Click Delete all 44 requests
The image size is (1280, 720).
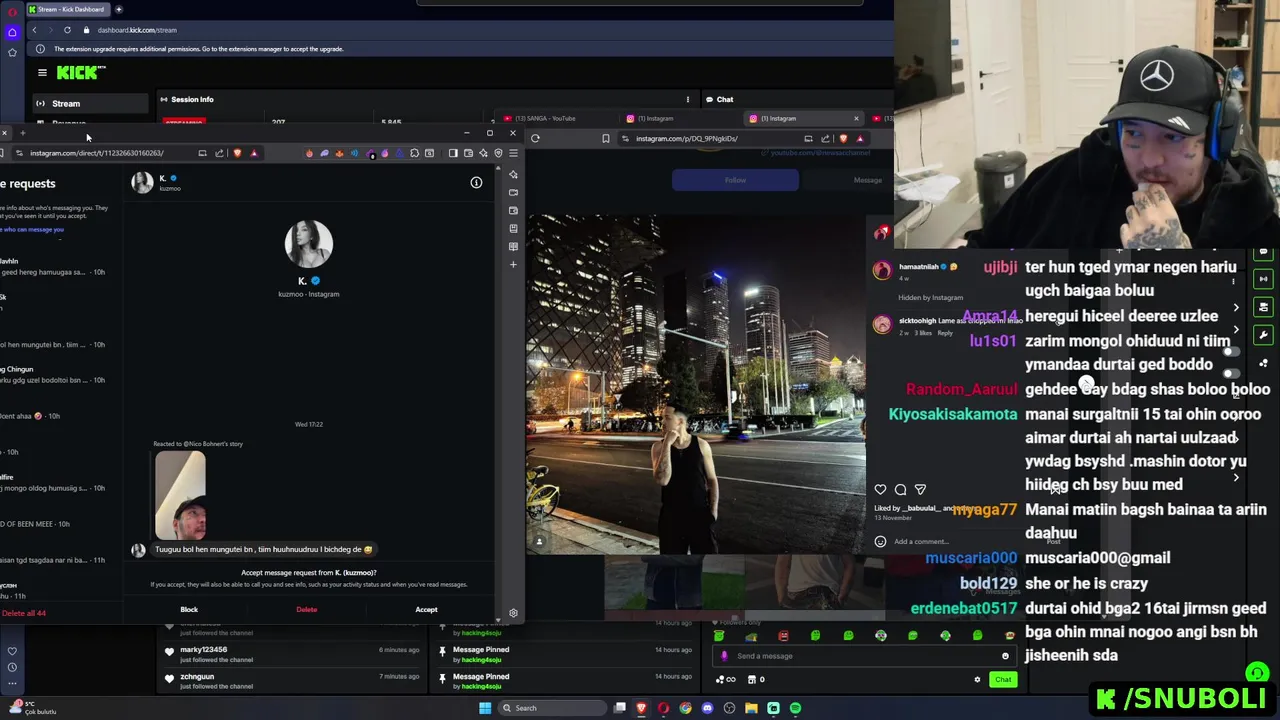(x=23, y=613)
